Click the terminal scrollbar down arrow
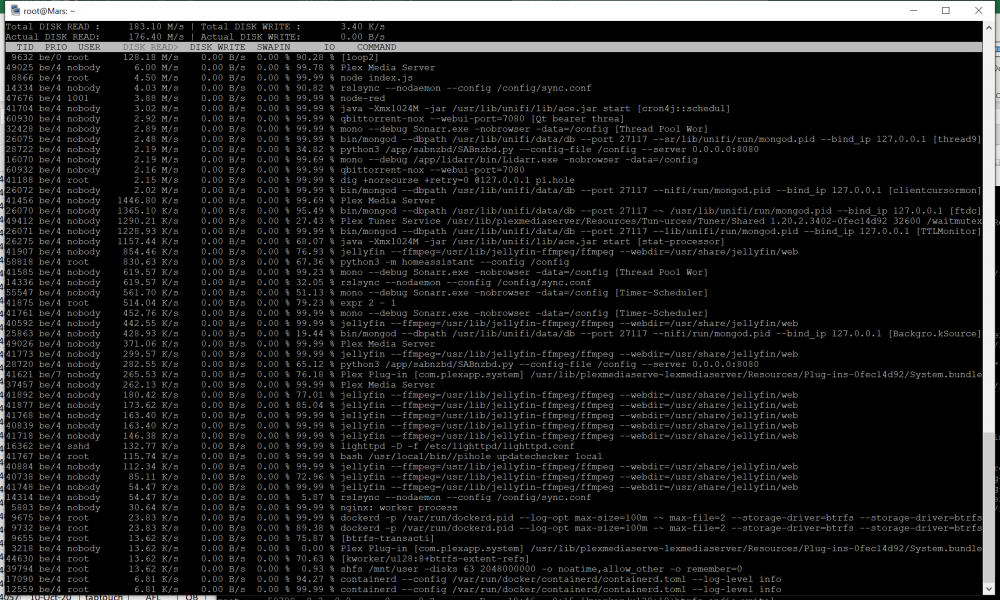This screenshot has width=1000, height=600. pyautogui.click(x=988, y=589)
